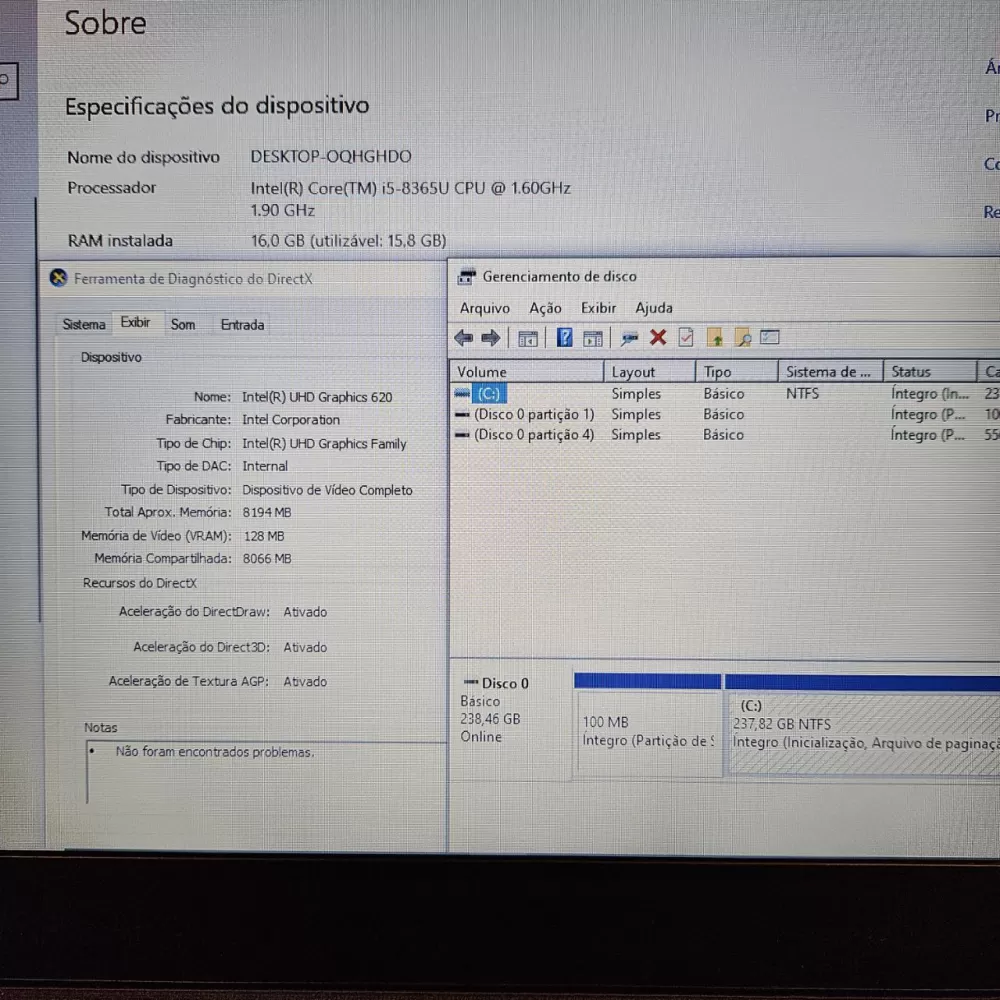Sort by the Status column header
1000x1000 pixels.
click(x=930, y=371)
